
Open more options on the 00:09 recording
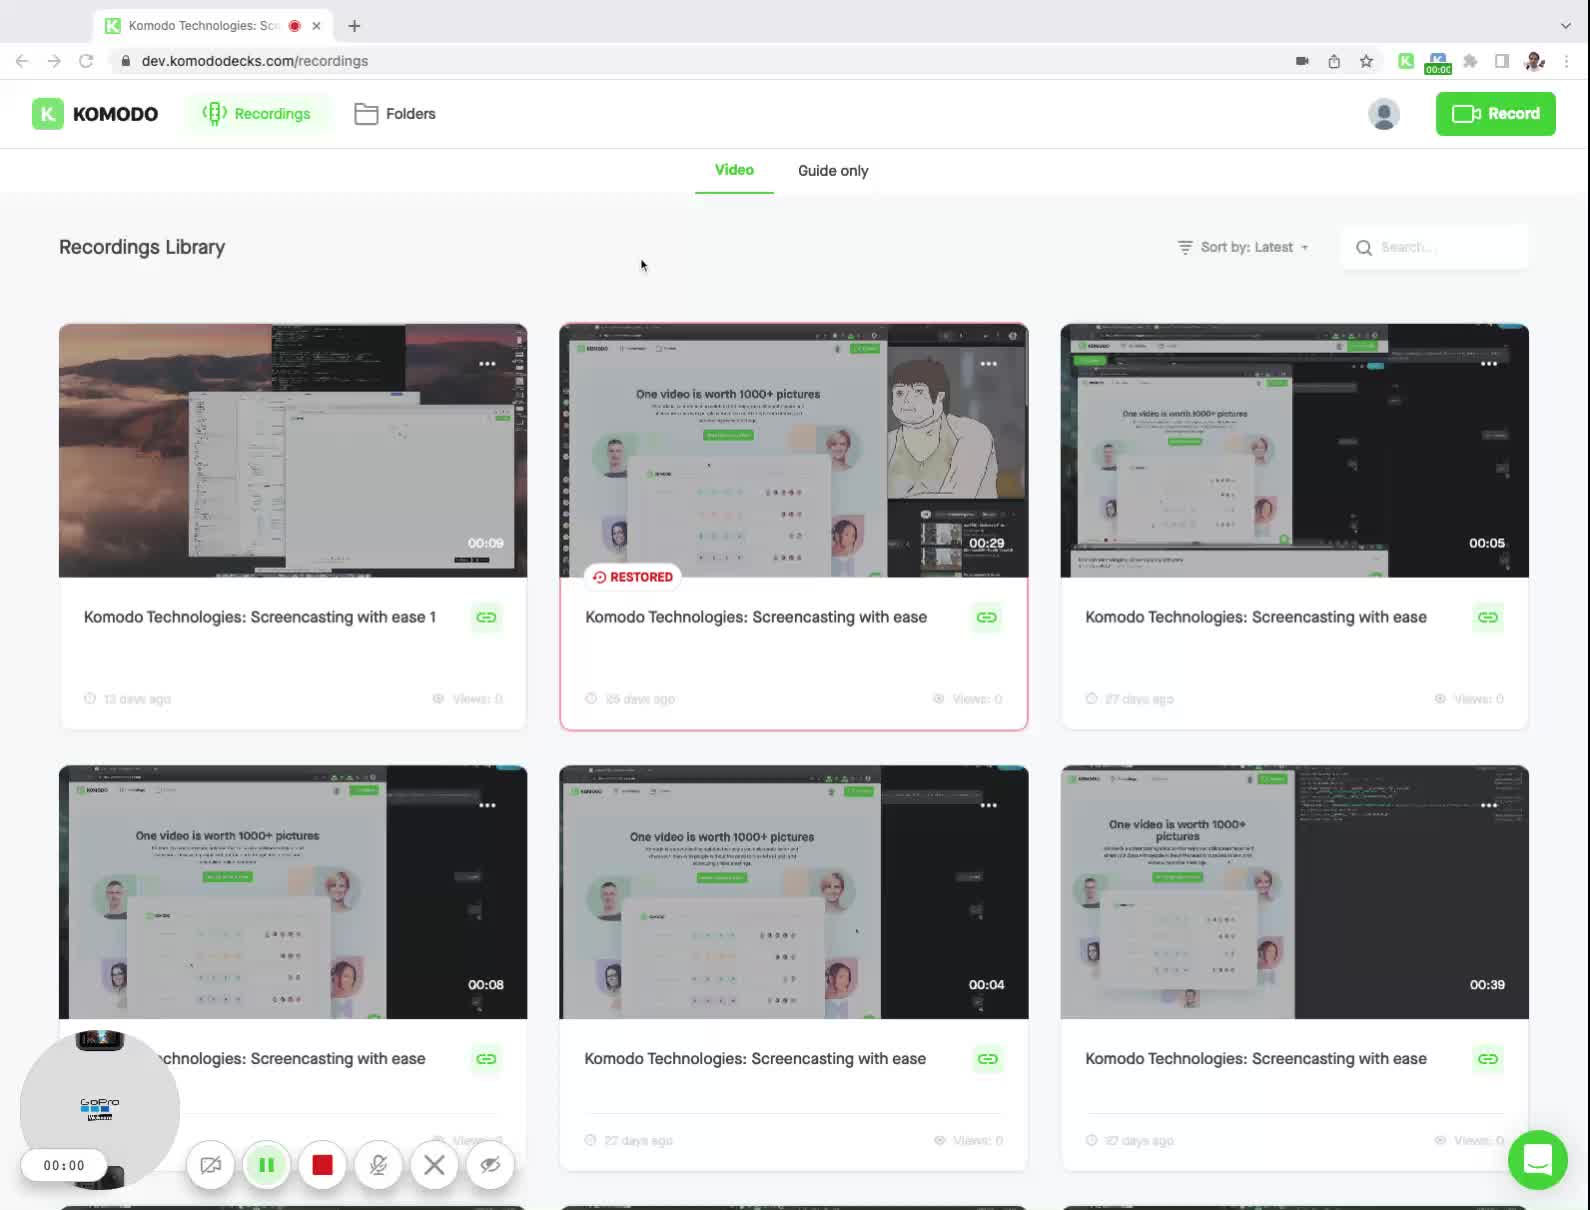point(487,363)
